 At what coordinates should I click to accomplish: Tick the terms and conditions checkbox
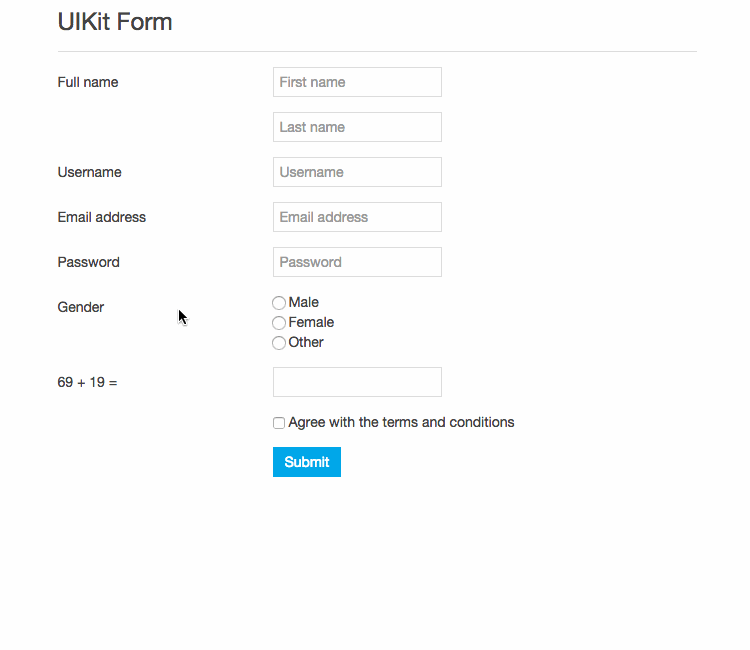(x=279, y=423)
